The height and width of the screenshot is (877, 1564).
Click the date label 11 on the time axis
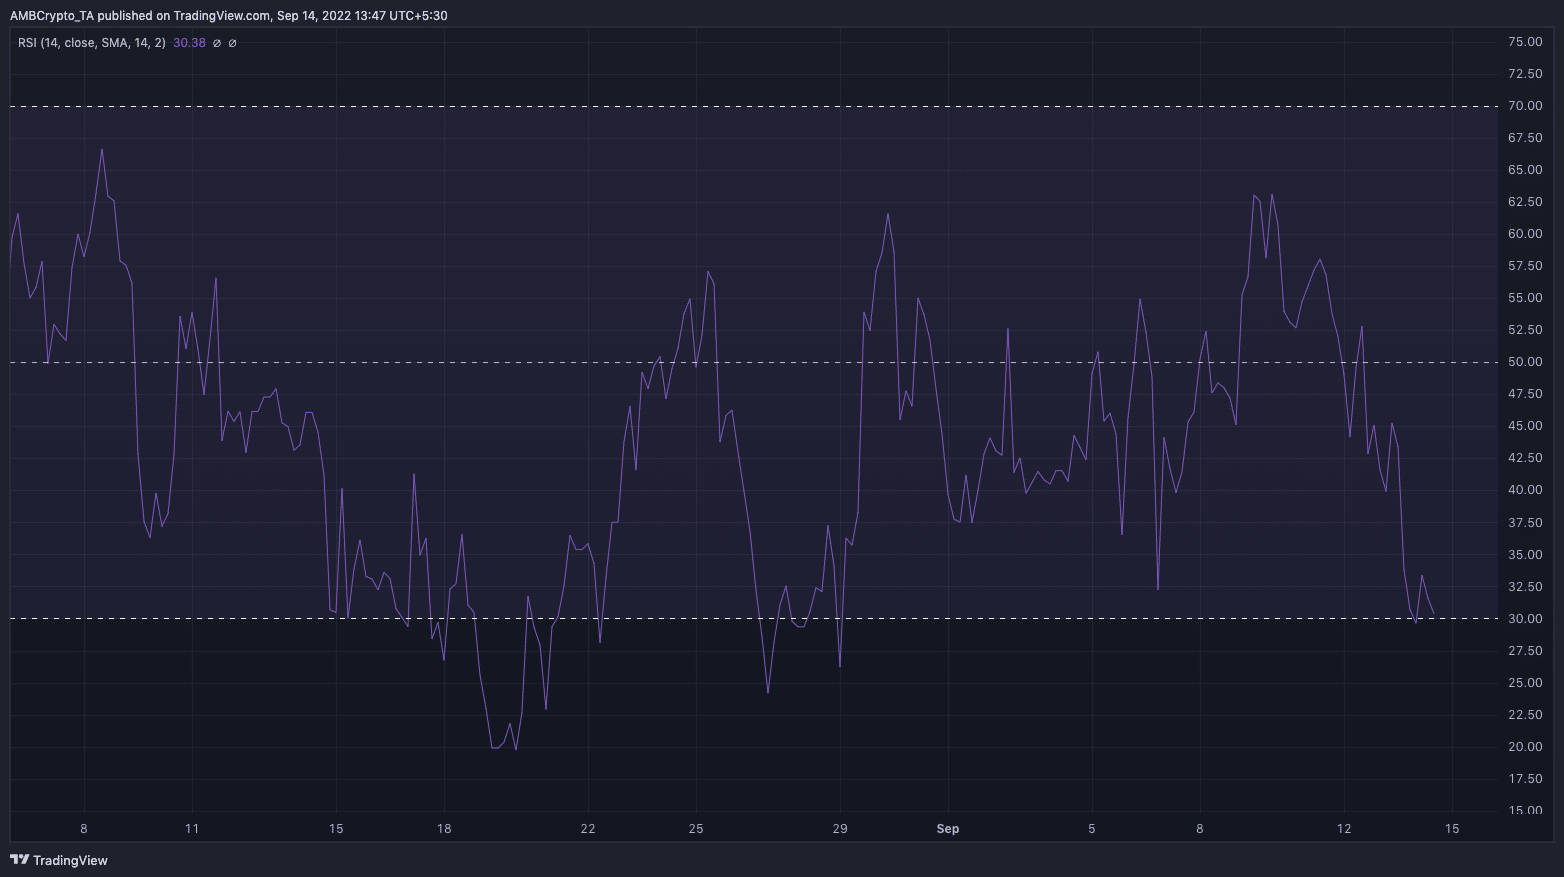click(x=192, y=829)
